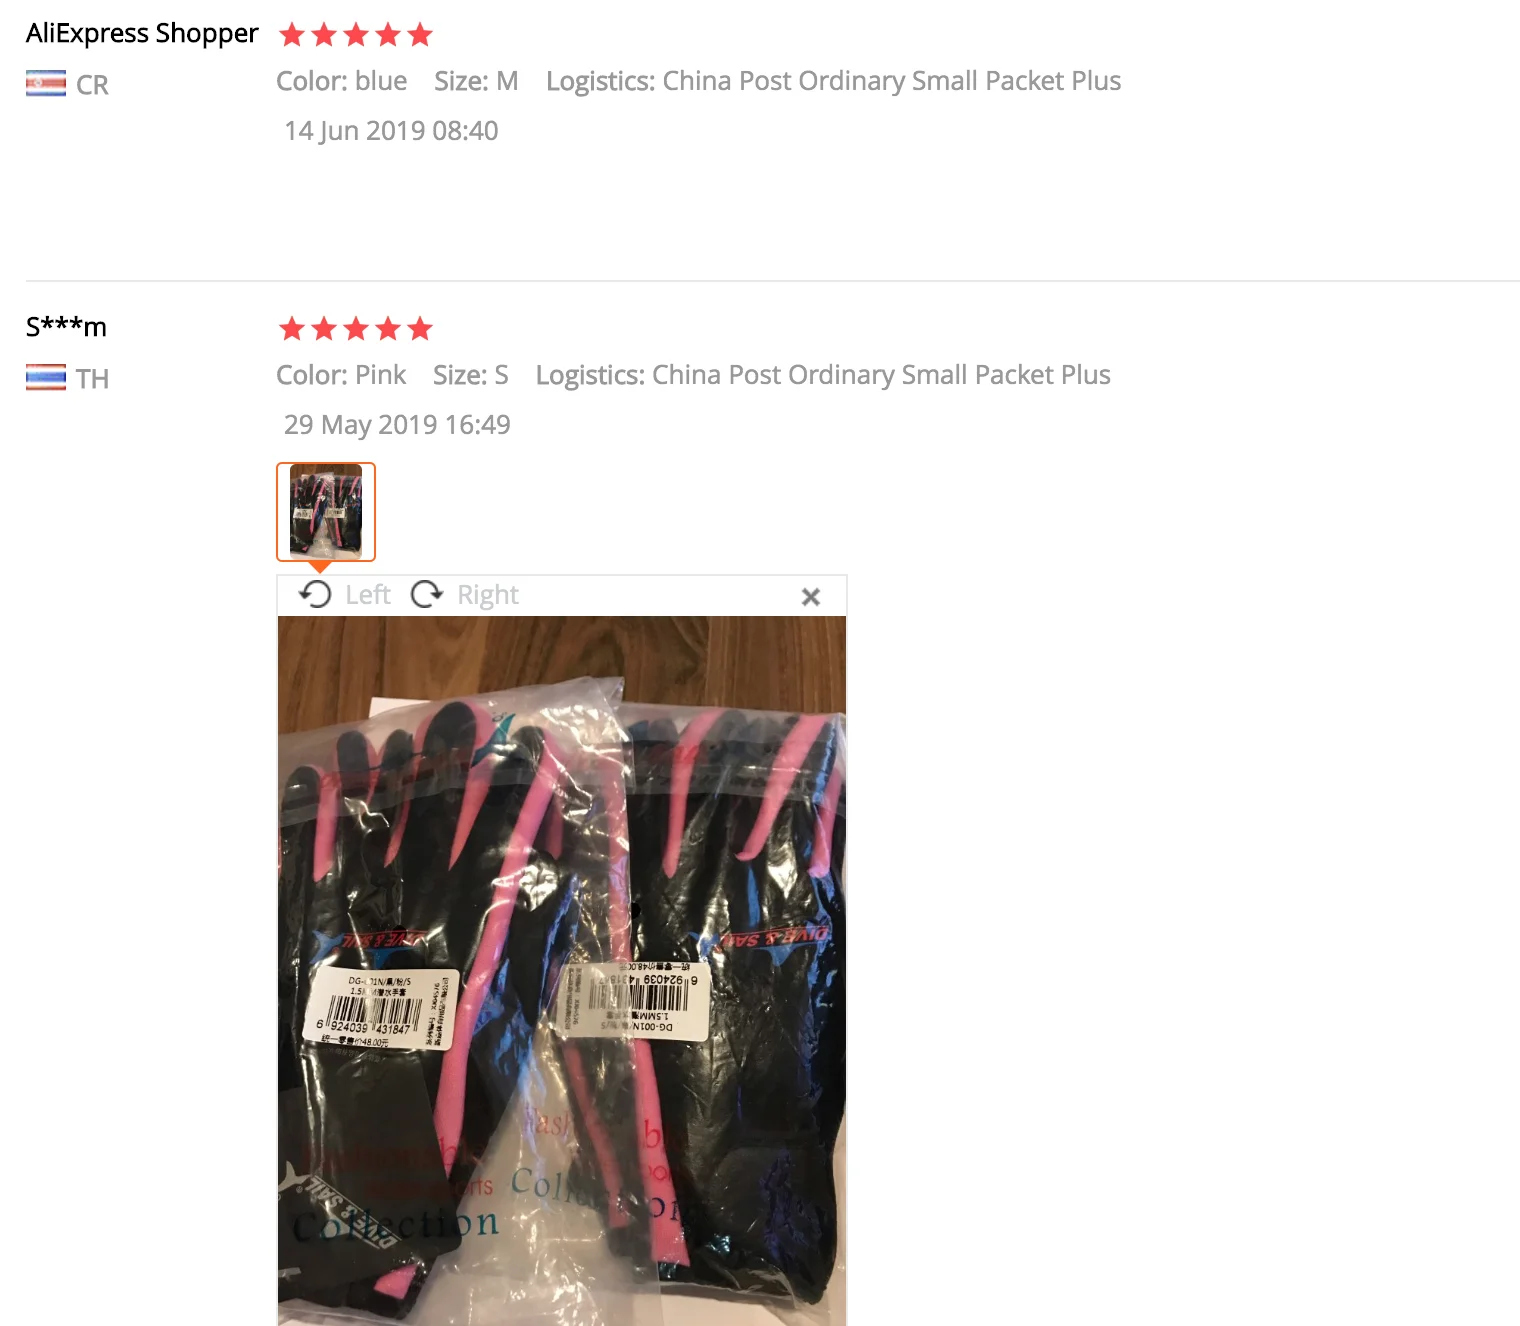Click AliExpress Shopper's five-star rating

tap(356, 35)
